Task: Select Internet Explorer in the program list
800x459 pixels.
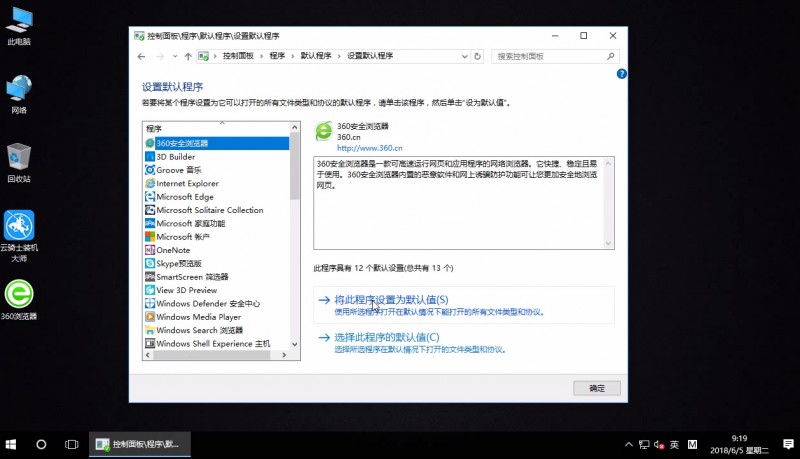Action: click(217, 183)
